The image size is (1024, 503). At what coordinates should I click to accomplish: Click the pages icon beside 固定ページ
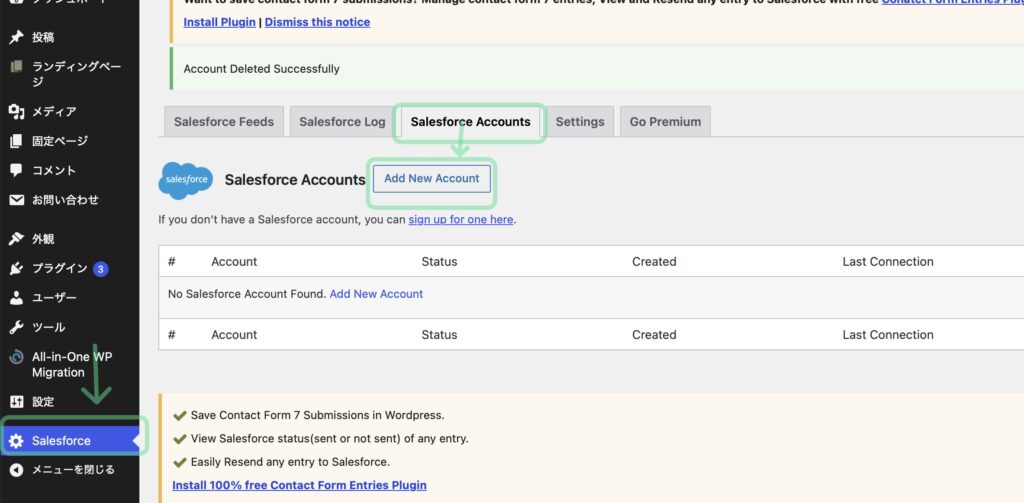pos(16,141)
